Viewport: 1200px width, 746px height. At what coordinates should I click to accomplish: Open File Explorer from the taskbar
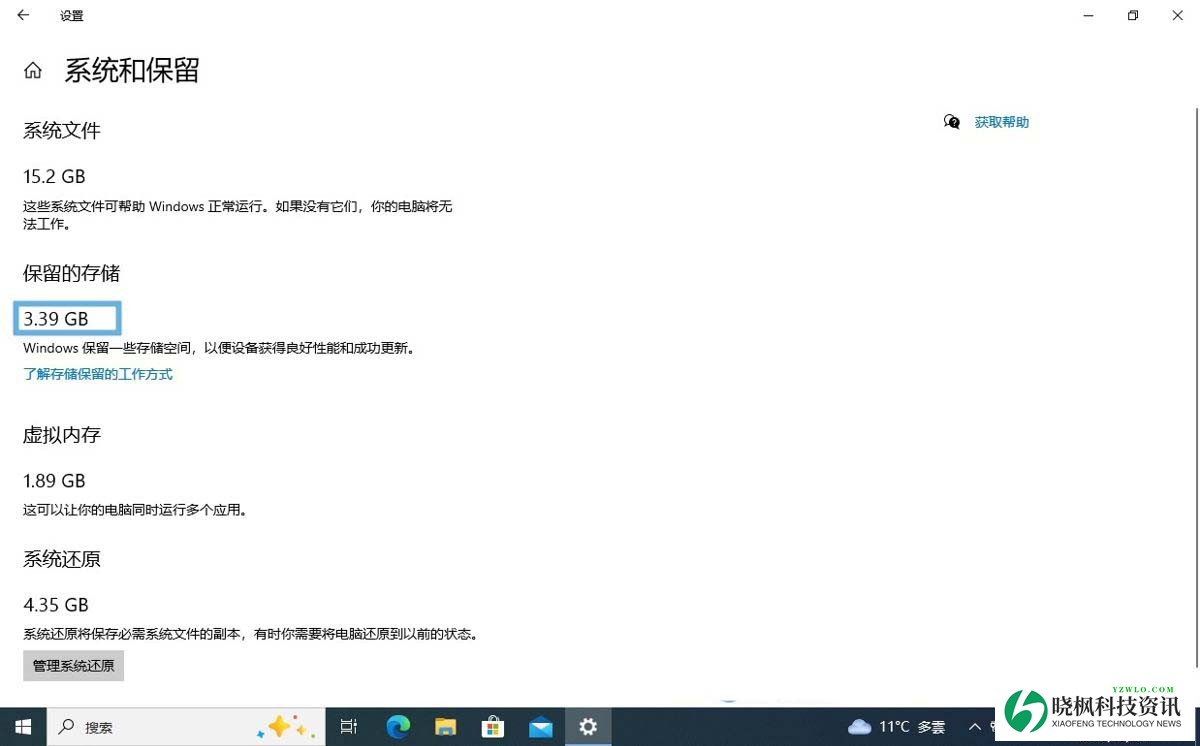pyautogui.click(x=445, y=727)
